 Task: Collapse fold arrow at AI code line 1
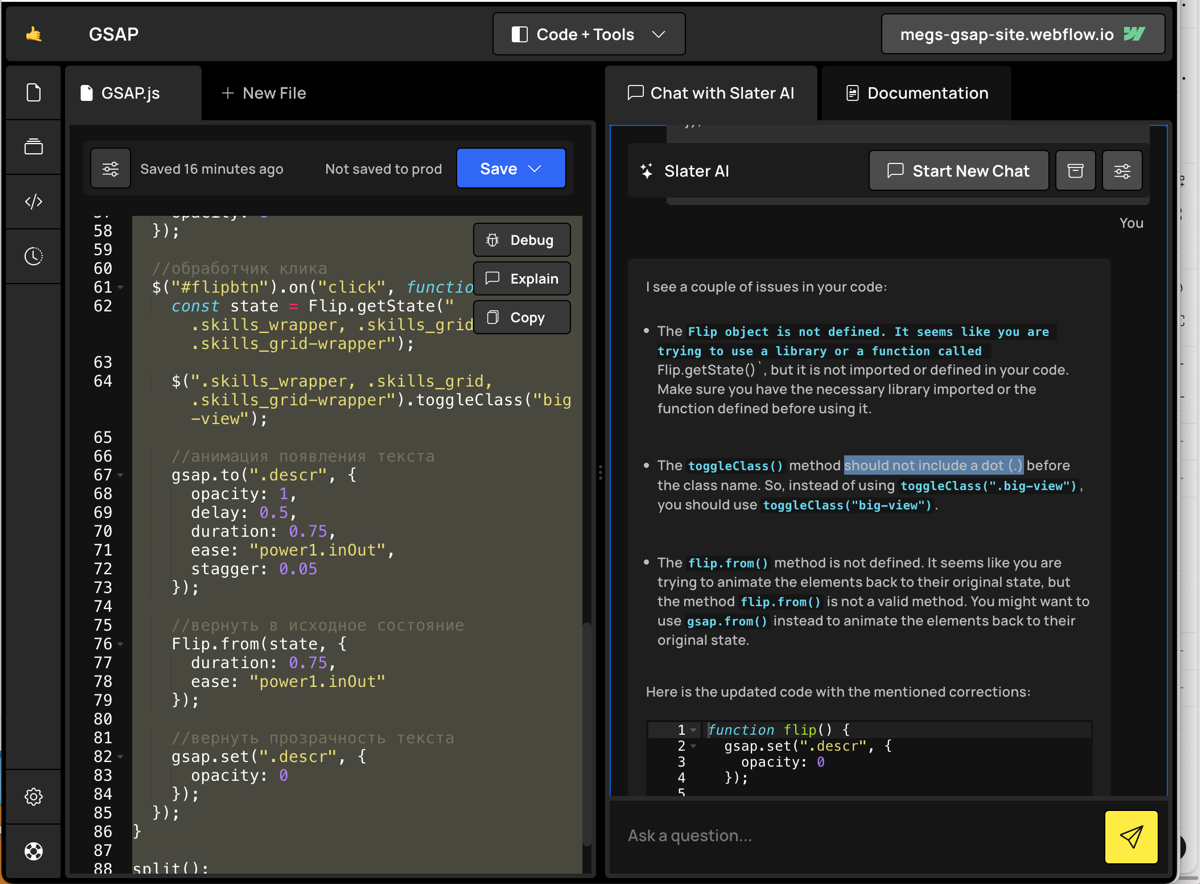point(693,730)
